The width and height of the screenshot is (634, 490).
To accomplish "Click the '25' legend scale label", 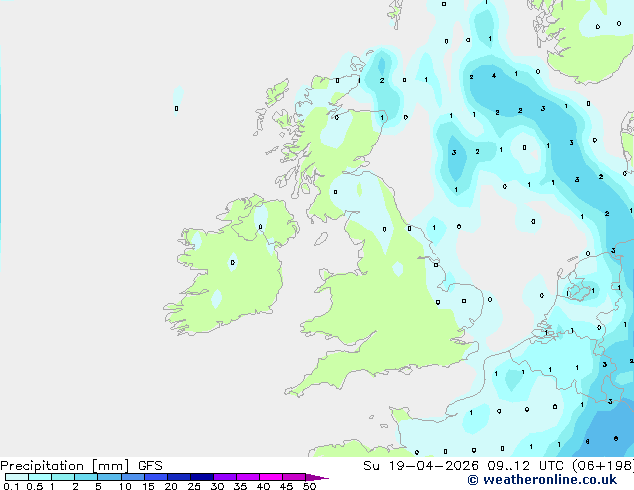I will coord(194,486).
